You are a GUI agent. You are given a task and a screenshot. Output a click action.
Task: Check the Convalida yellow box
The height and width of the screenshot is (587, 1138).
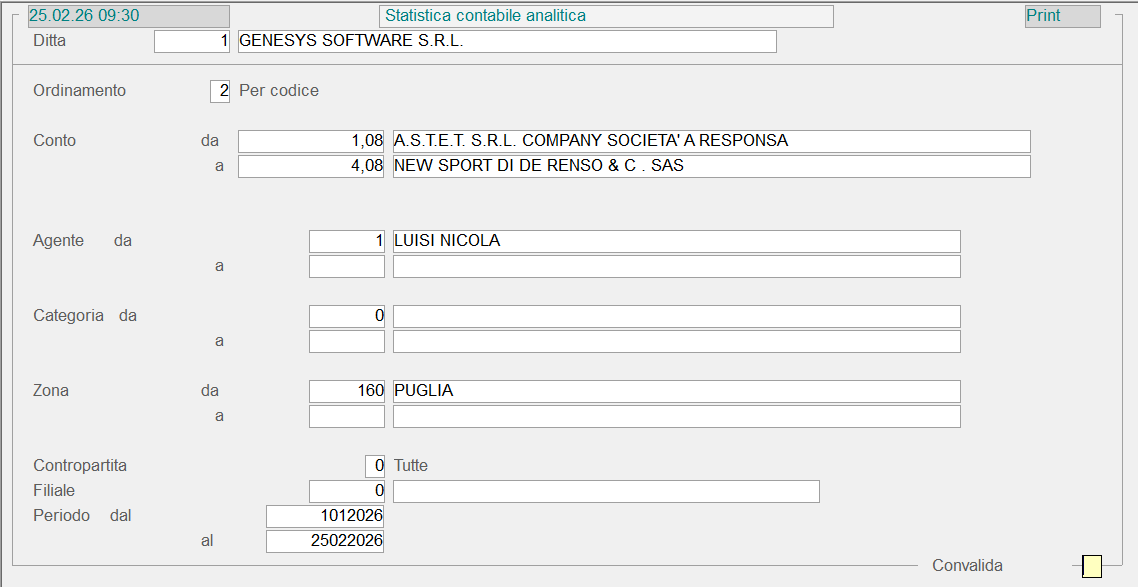pyautogui.click(x=1092, y=566)
